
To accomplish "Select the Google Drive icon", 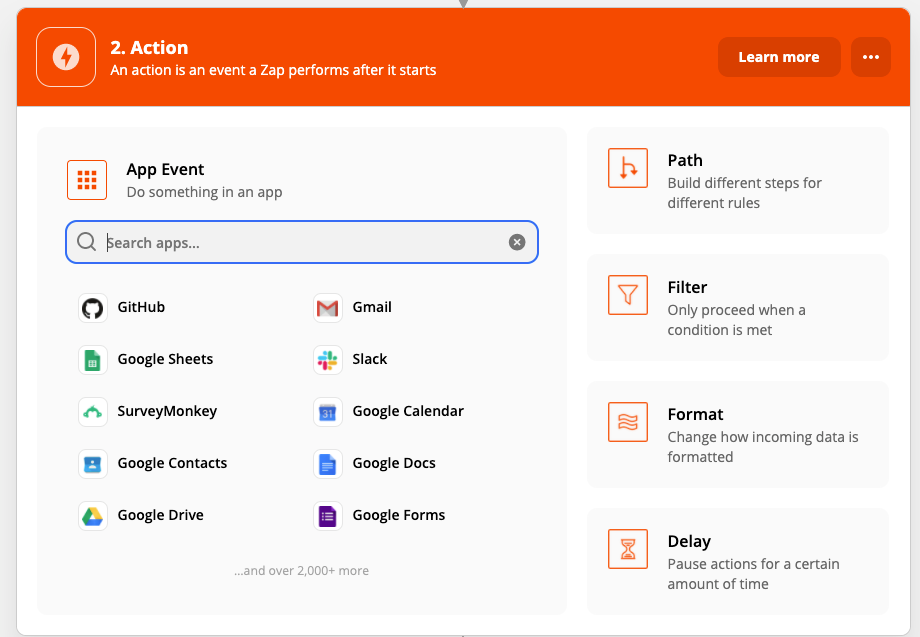I will [93, 516].
